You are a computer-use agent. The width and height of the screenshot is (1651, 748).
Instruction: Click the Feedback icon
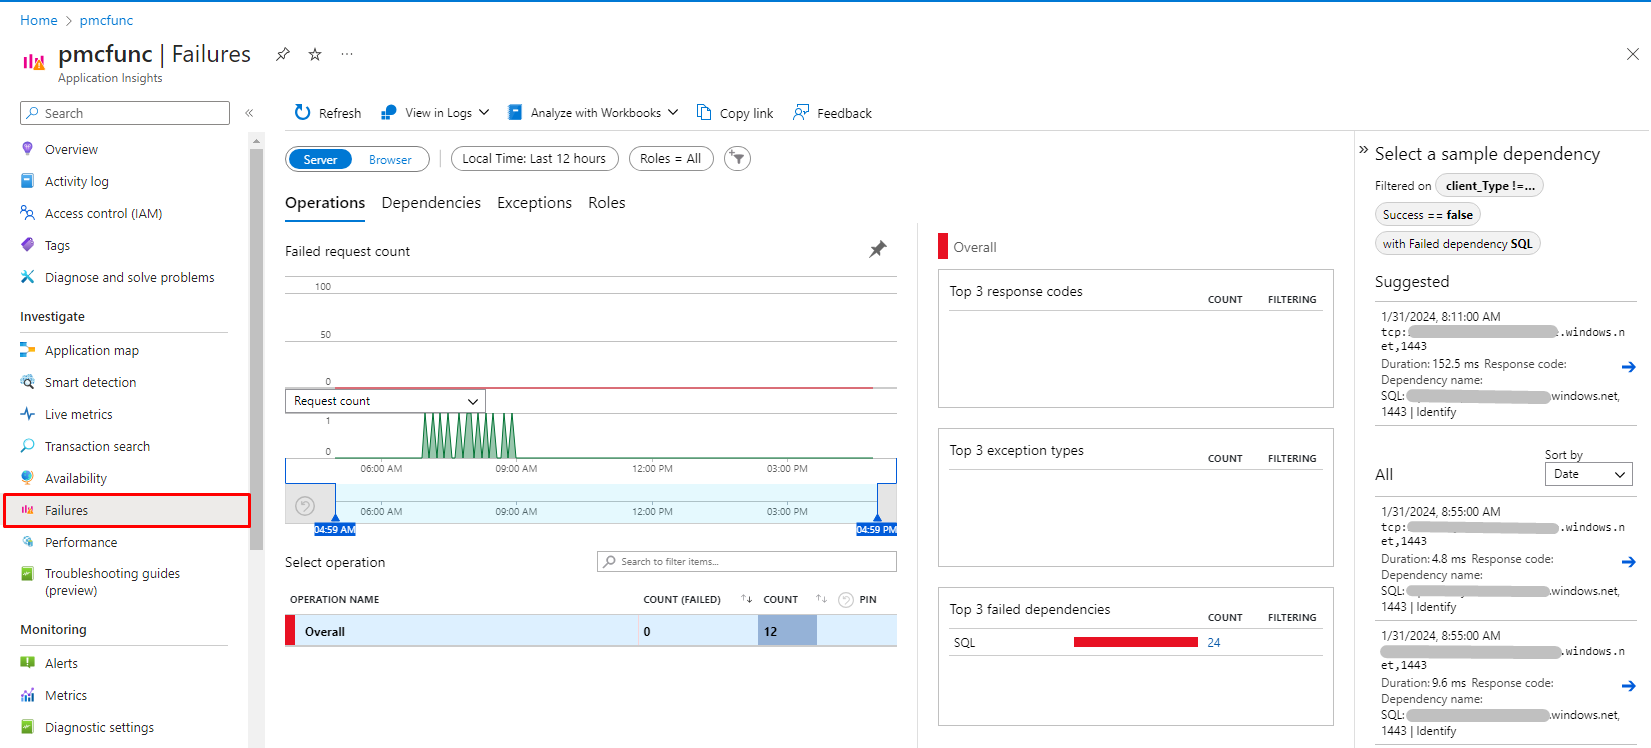[x=801, y=112]
